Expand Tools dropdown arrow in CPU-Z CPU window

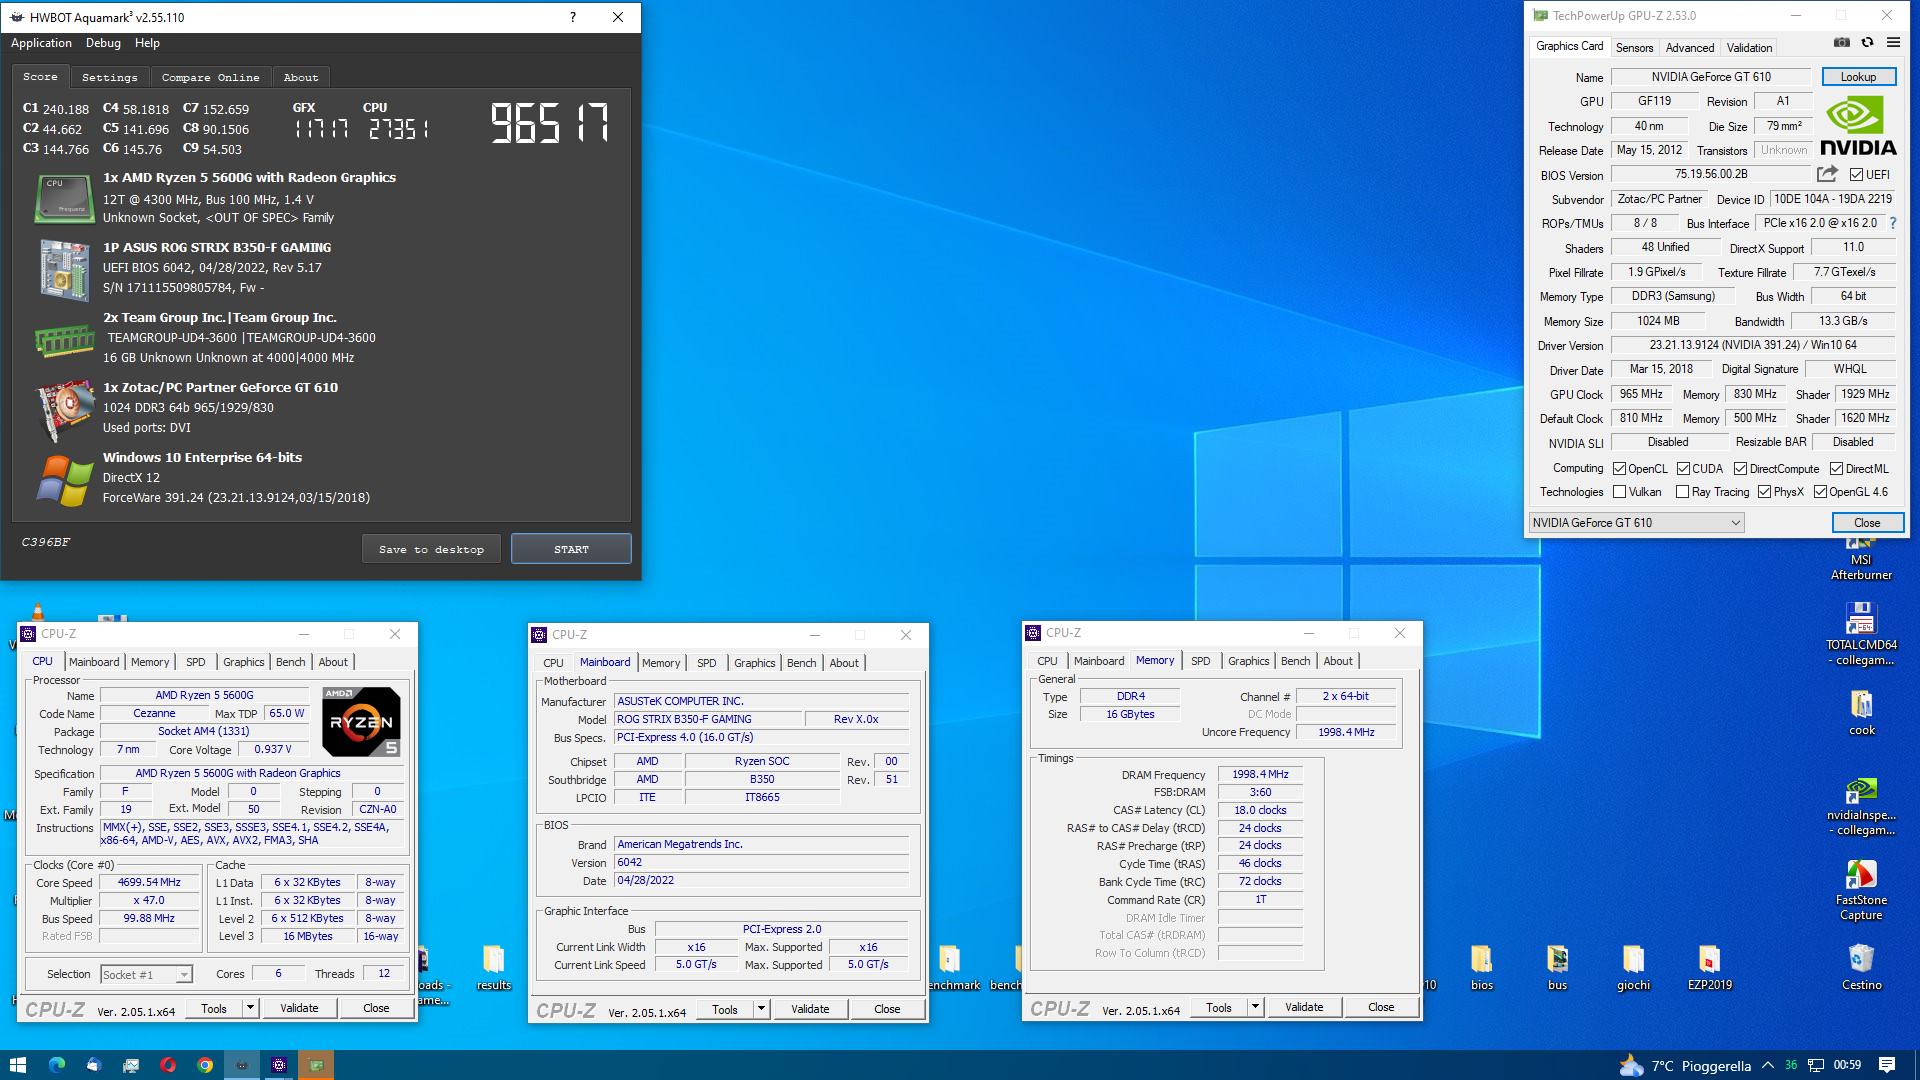[251, 1008]
